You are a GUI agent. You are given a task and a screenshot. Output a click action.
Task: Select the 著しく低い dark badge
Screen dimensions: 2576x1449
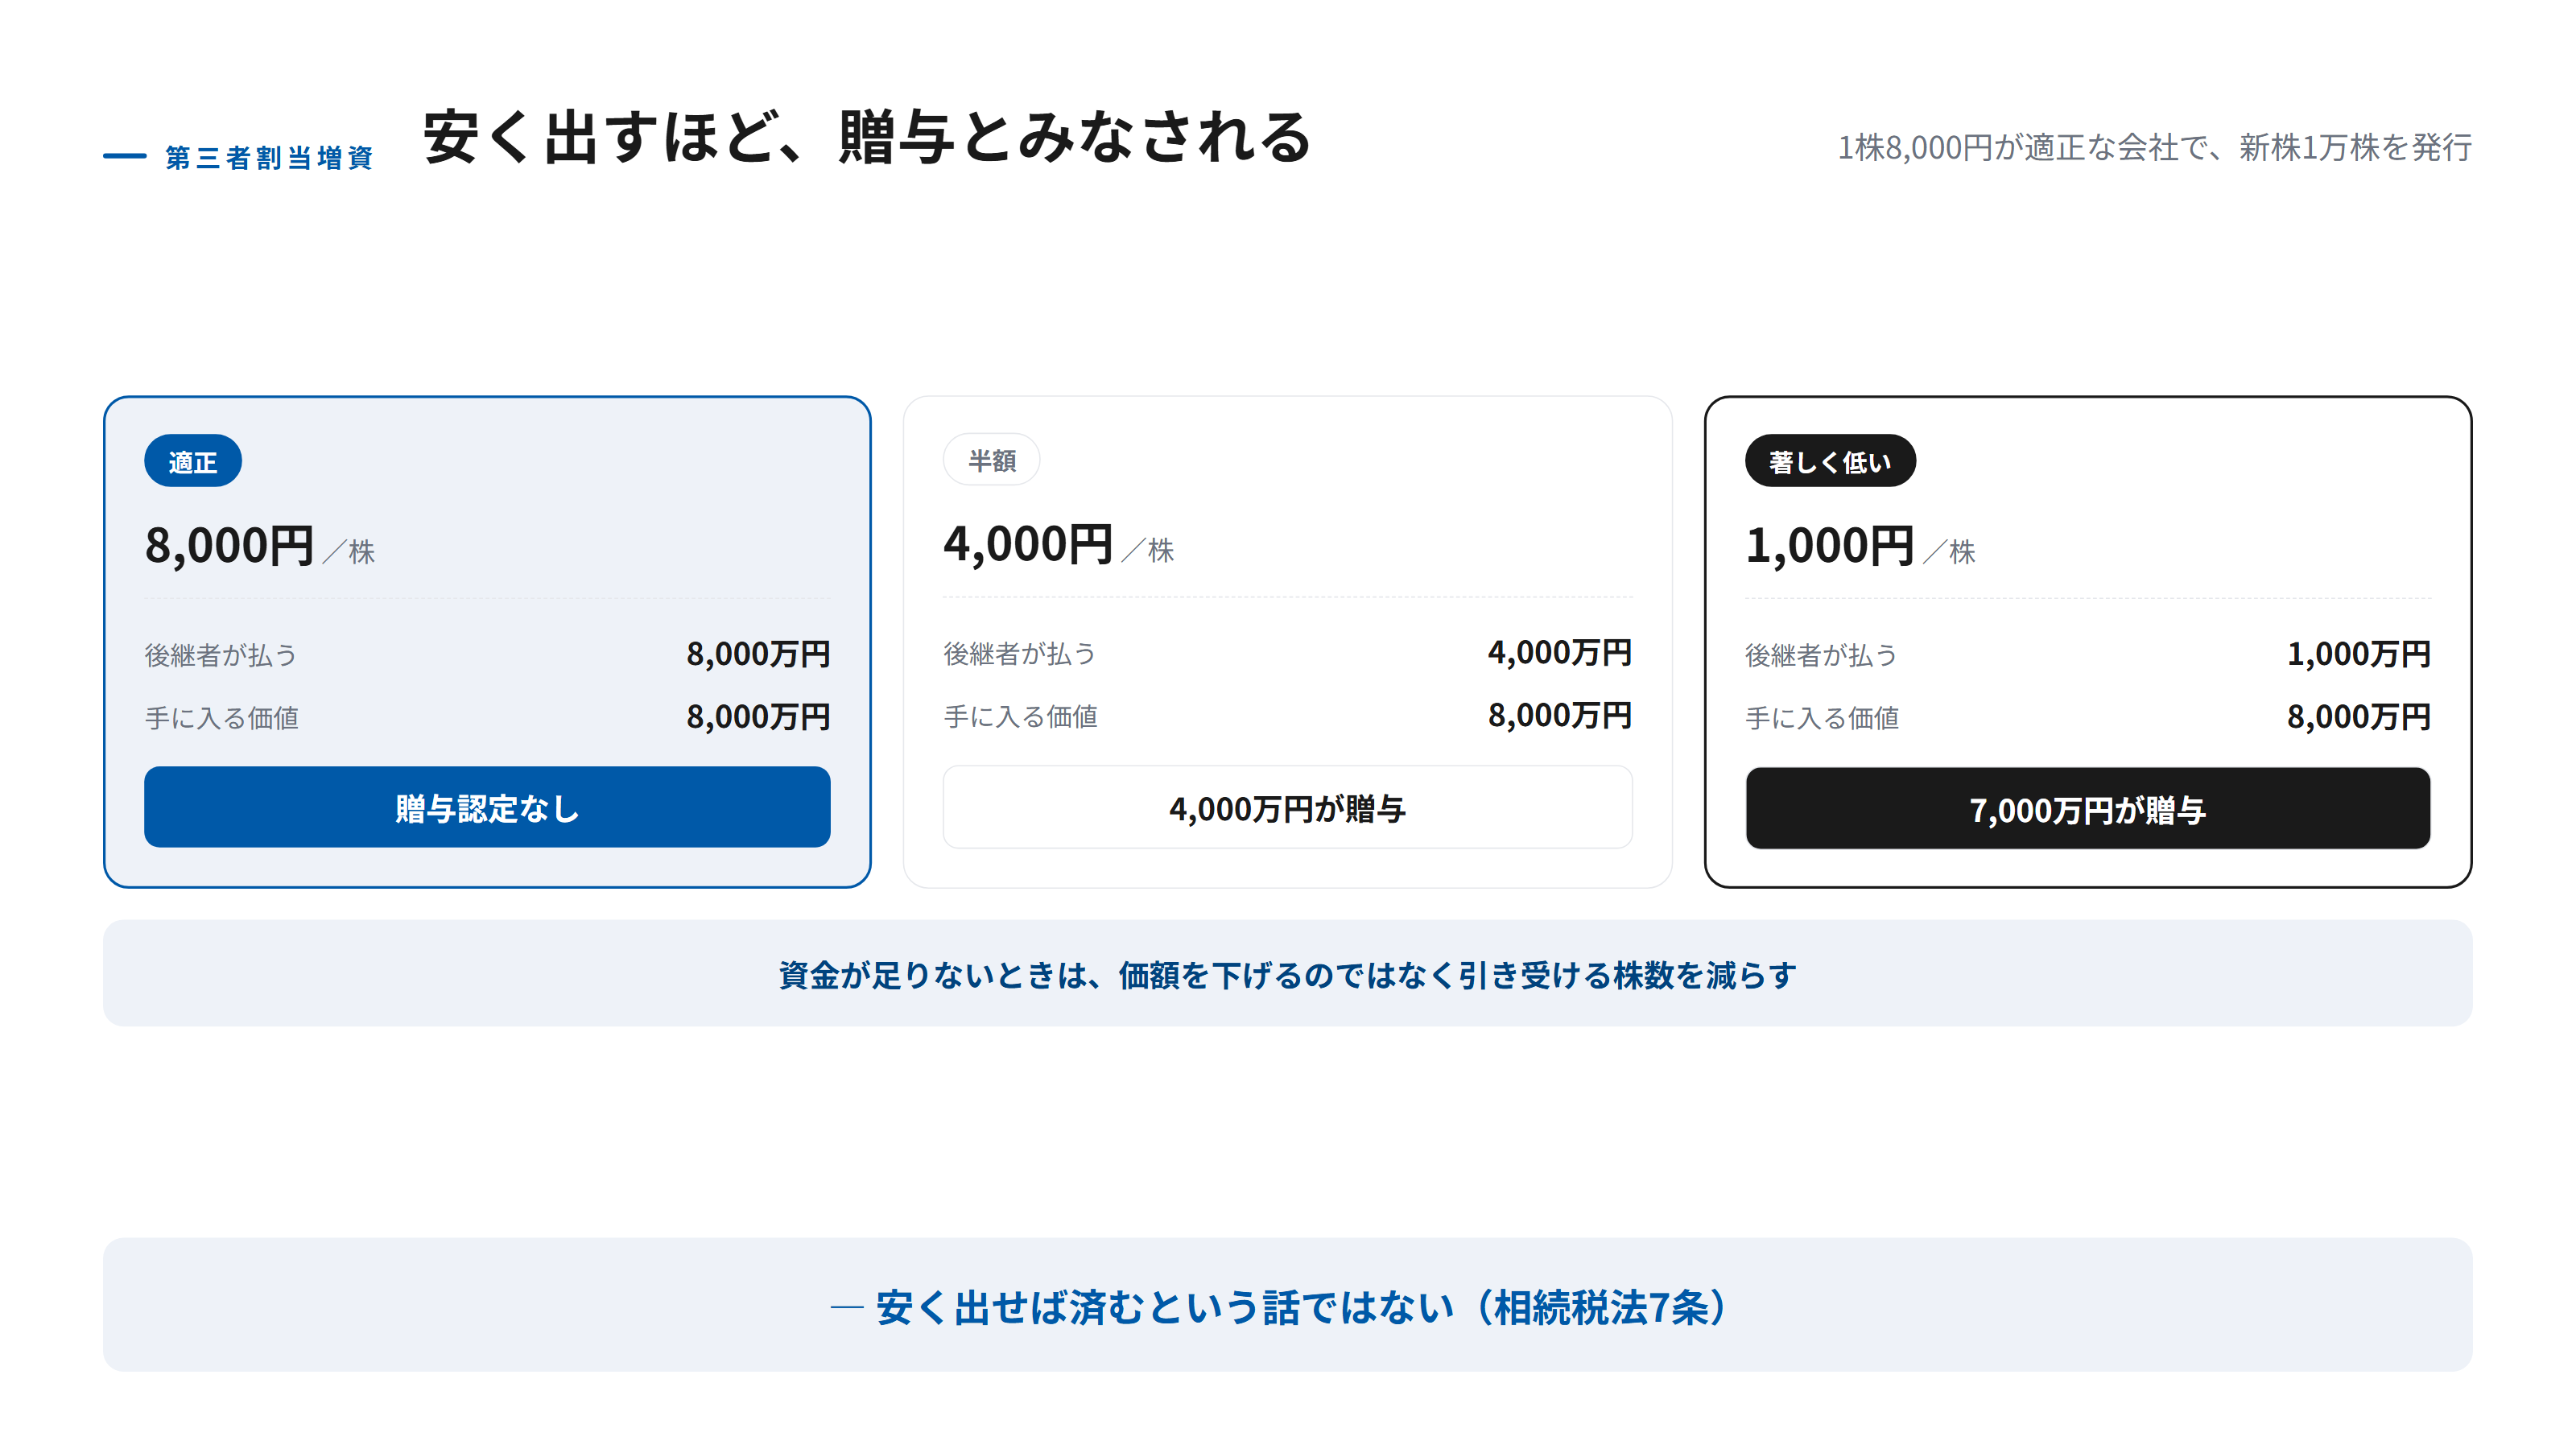point(1830,461)
